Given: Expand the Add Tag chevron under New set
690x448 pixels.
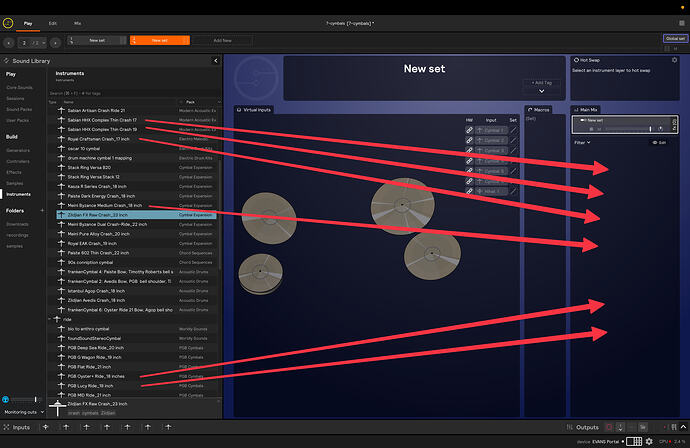Looking at the screenshot, I should (x=542, y=91).
